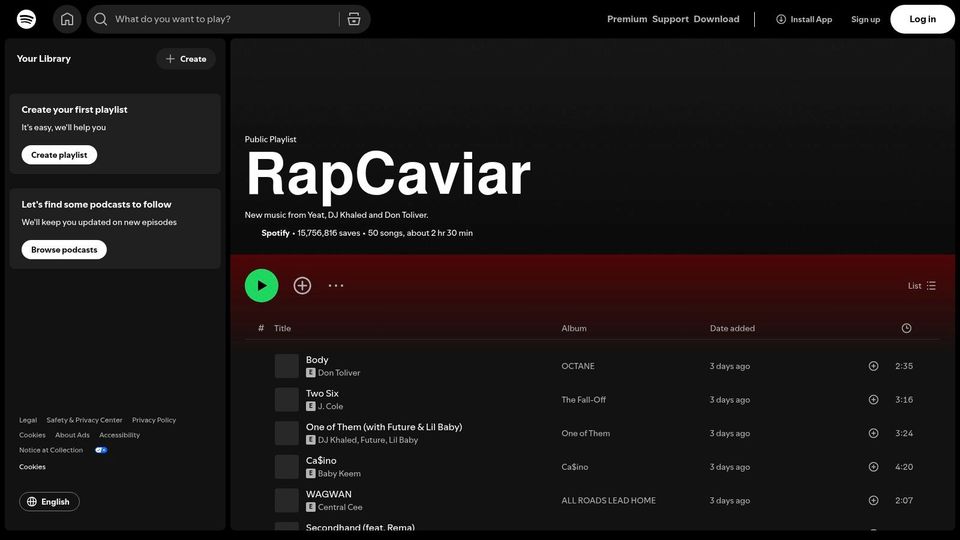960x540 pixels.
Task: Open artist Central Cee
Action: (340, 508)
